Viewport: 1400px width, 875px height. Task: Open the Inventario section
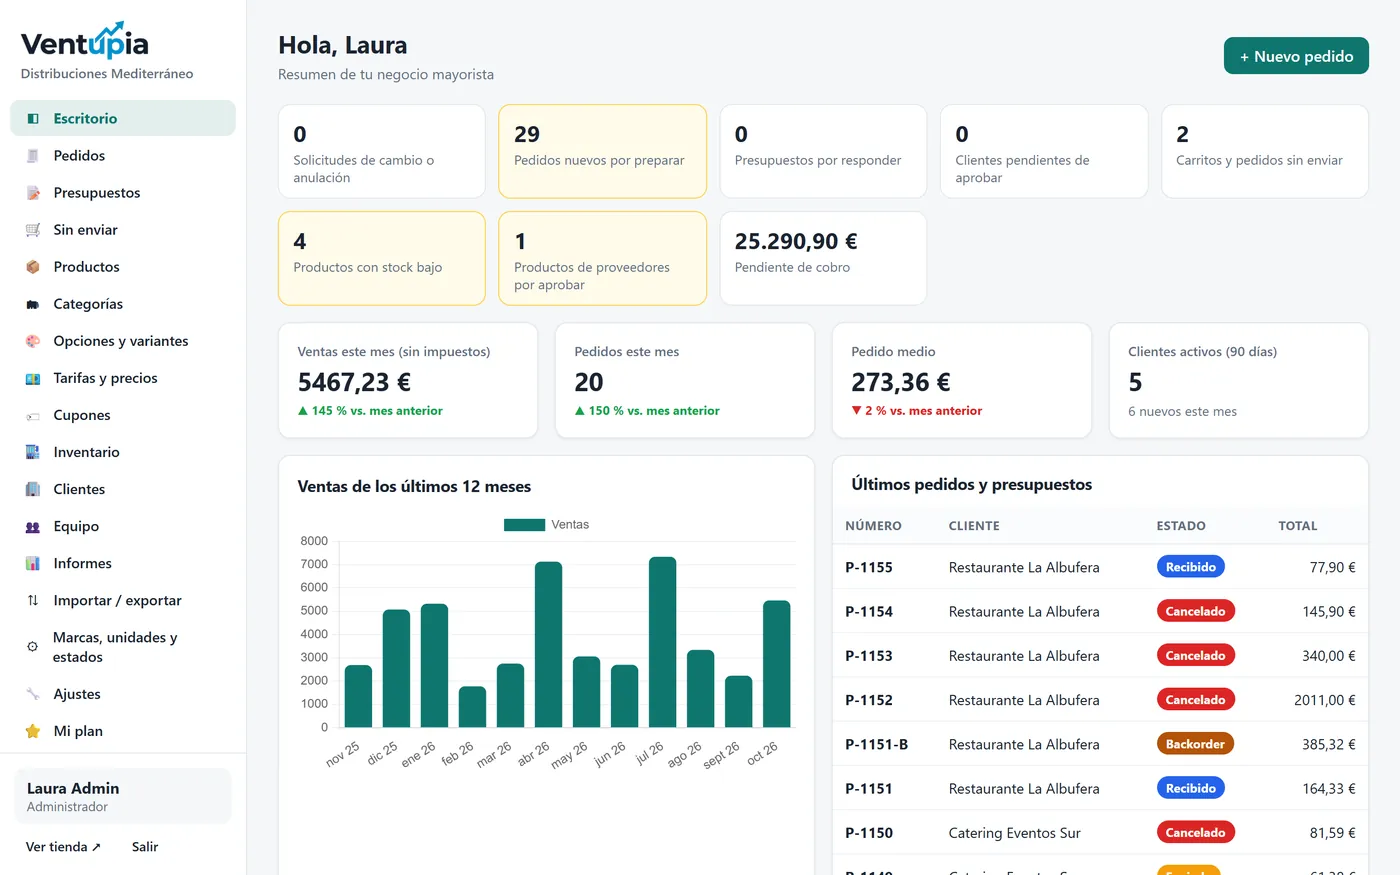point(123,452)
